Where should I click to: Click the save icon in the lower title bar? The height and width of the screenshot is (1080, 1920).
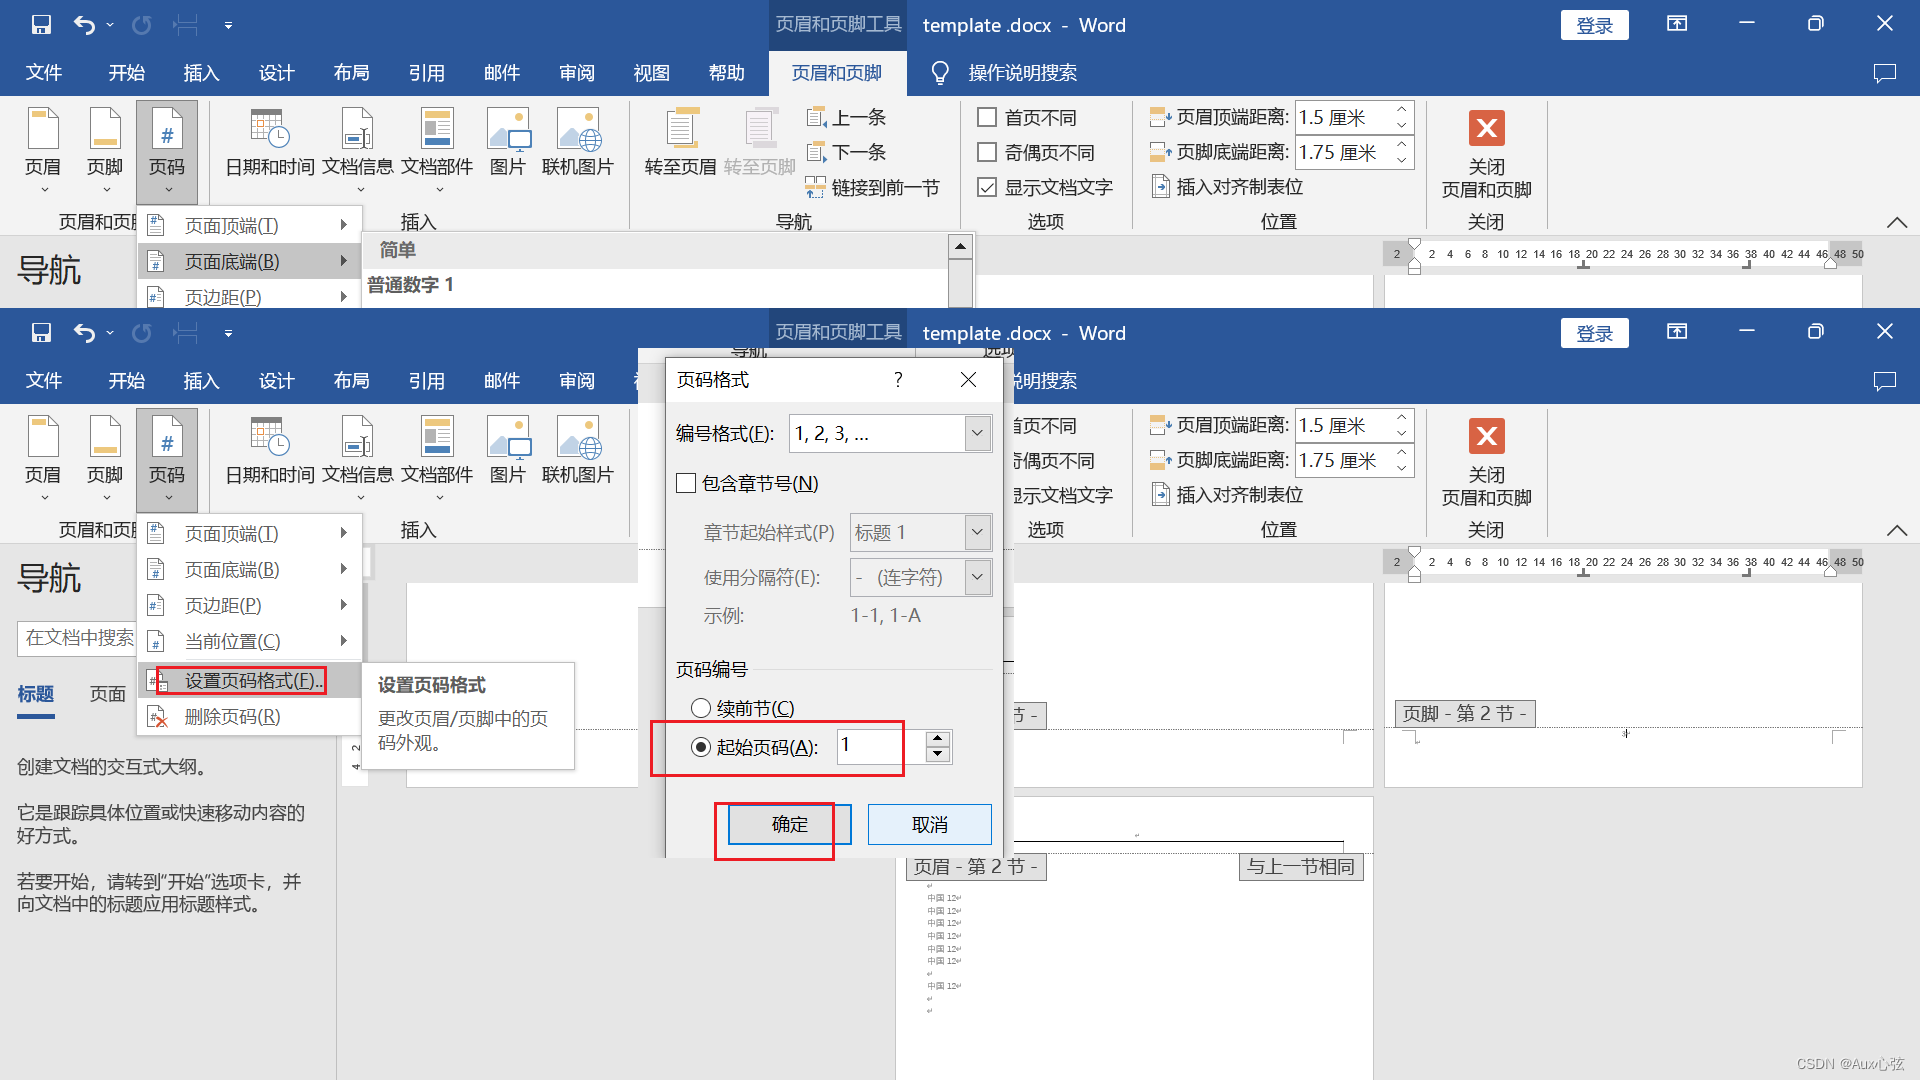(x=41, y=333)
